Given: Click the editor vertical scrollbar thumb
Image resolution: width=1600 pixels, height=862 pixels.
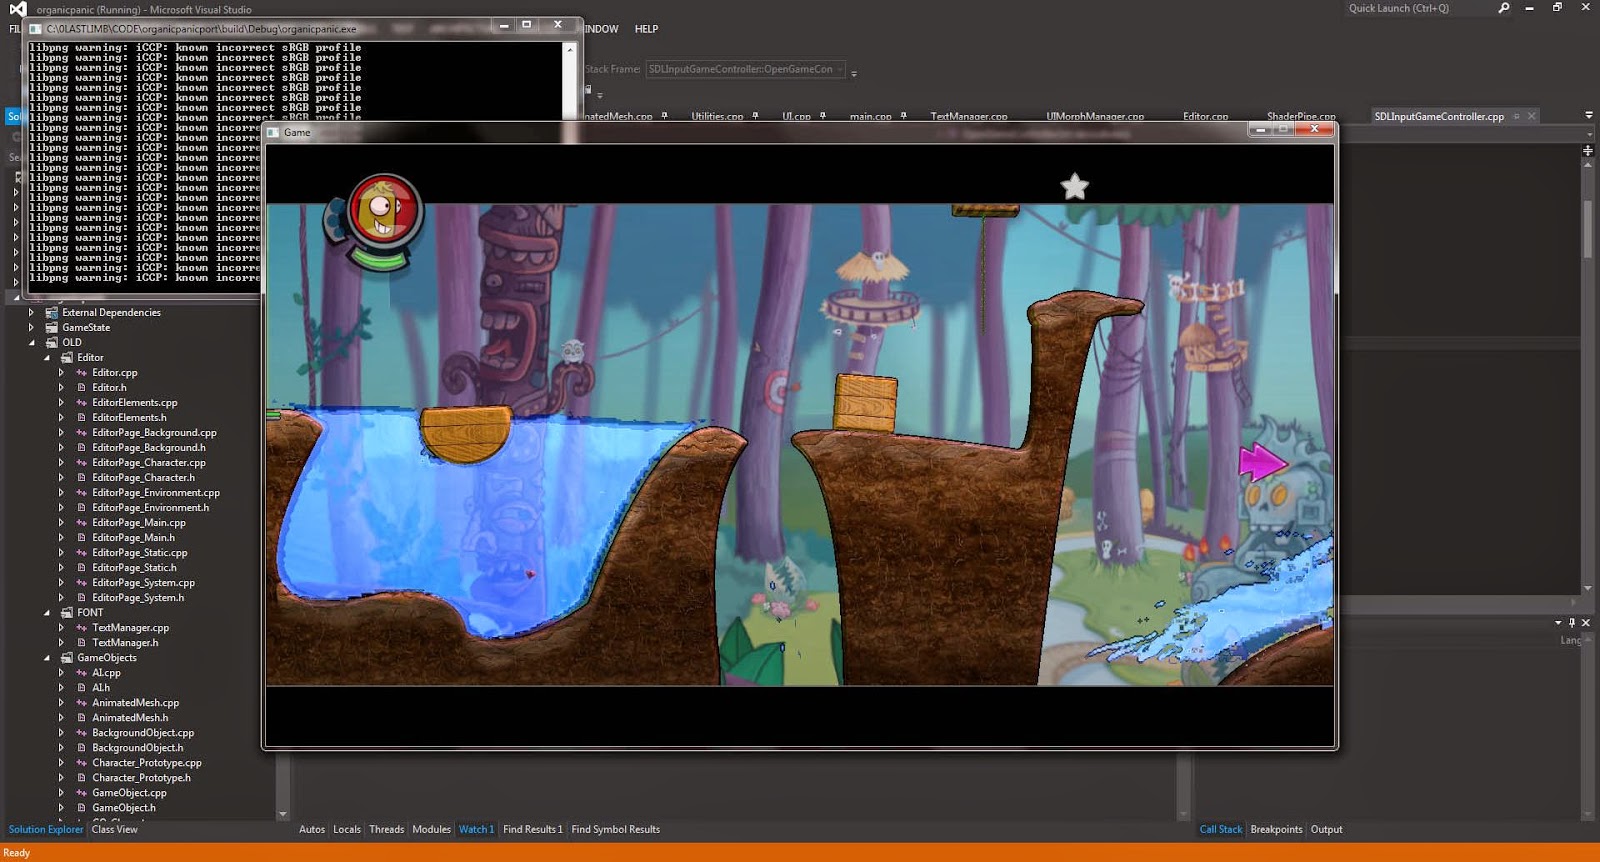Looking at the screenshot, I should point(1587,230).
